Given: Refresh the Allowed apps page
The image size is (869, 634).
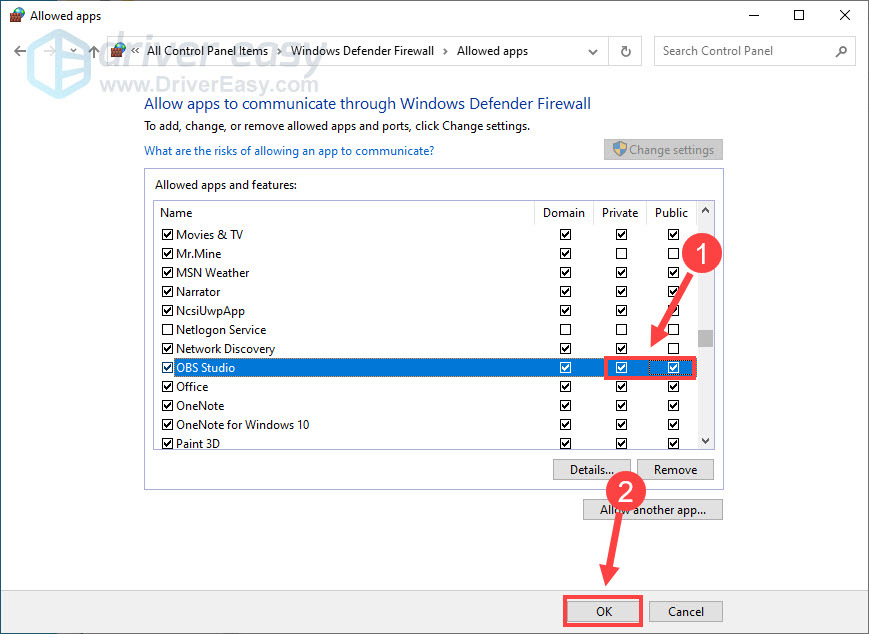Looking at the screenshot, I should [x=626, y=52].
